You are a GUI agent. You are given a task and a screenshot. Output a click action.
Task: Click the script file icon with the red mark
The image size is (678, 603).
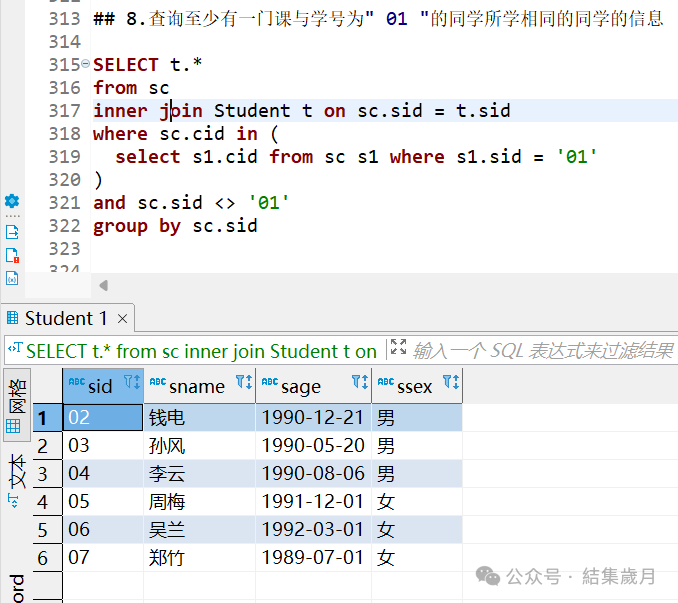[x=12, y=255]
